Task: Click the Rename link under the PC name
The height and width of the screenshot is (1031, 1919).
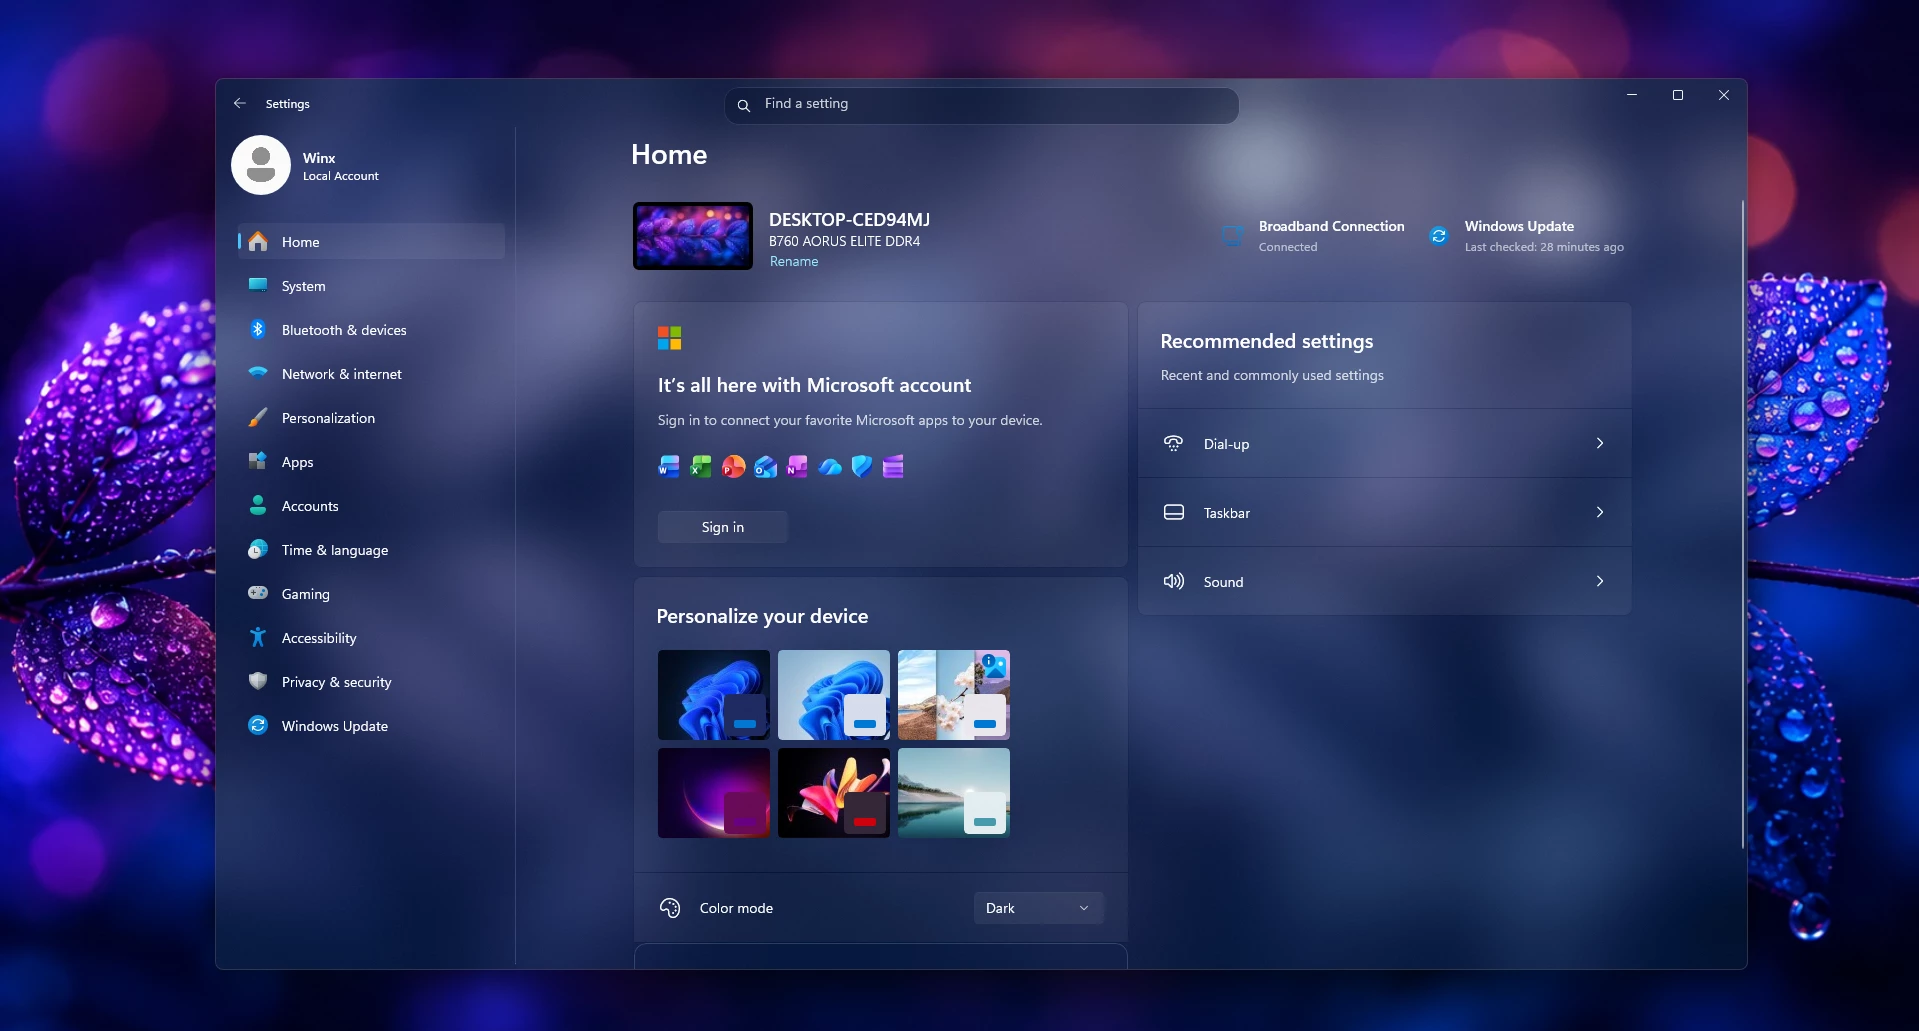Action: [x=794, y=261]
